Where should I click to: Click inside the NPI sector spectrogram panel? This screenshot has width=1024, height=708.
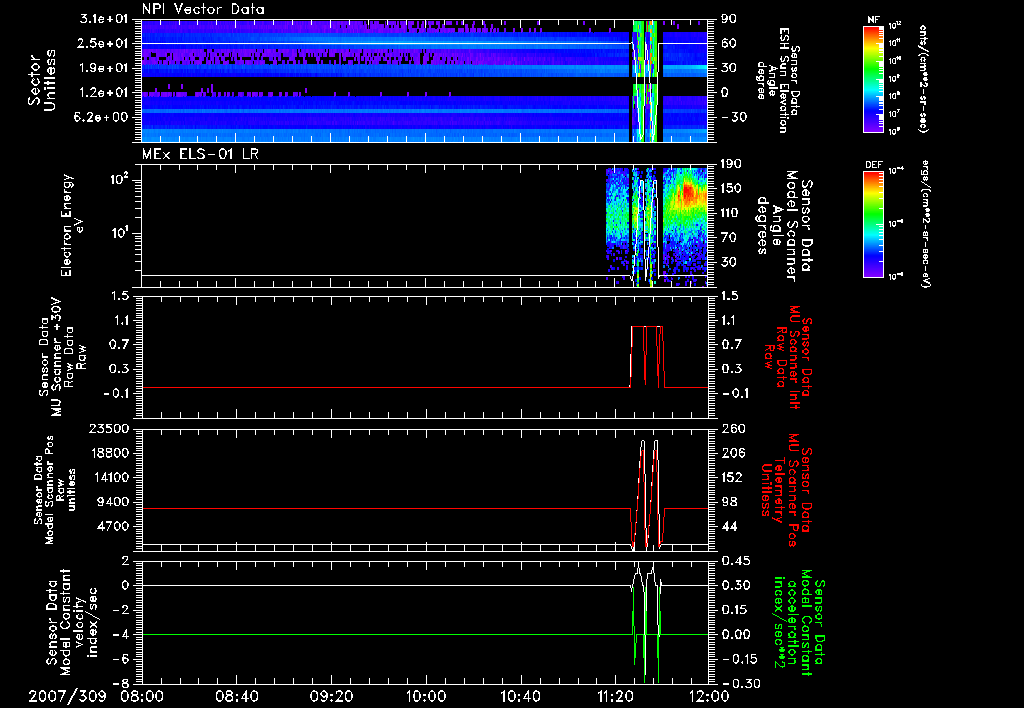click(x=424, y=80)
